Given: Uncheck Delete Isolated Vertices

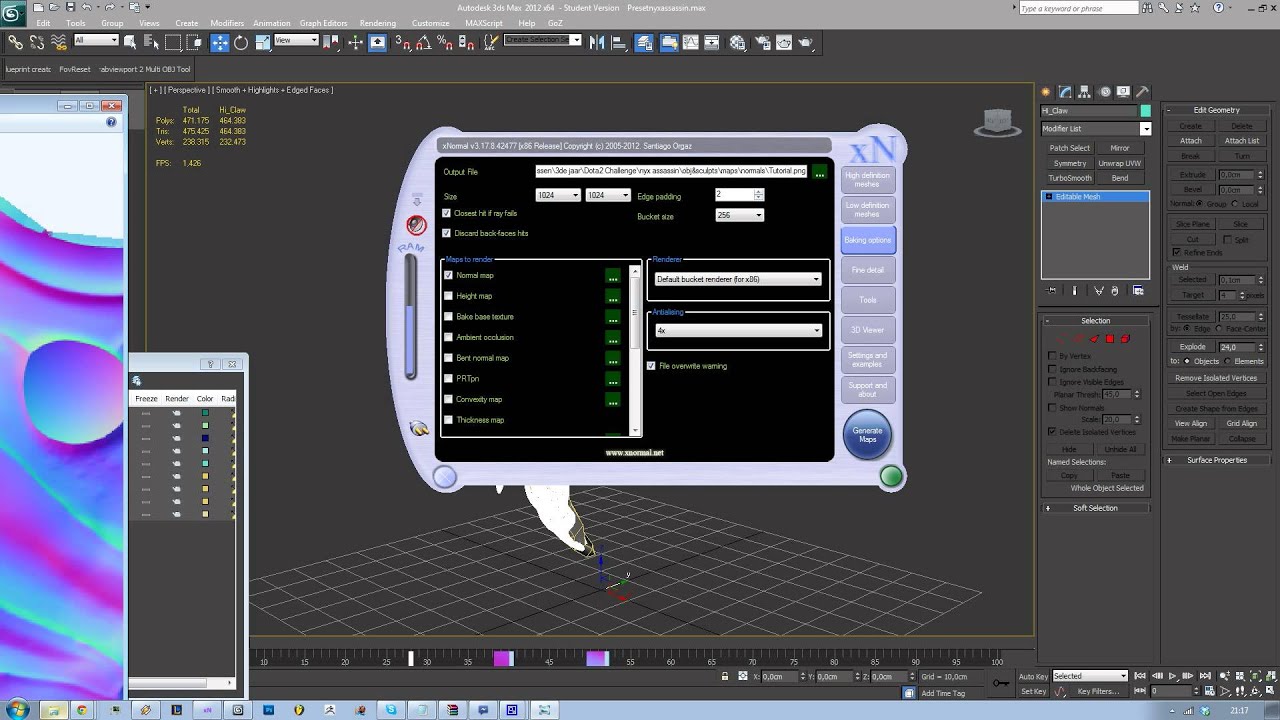Looking at the screenshot, I should point(1051,432).
